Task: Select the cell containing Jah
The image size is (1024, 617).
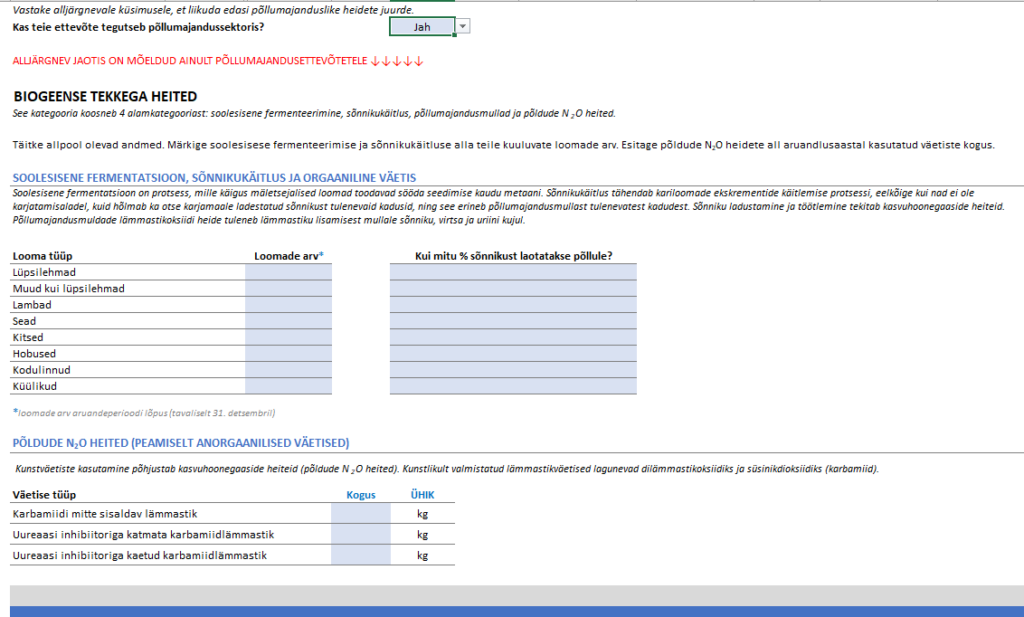Action: pos(421,27)
